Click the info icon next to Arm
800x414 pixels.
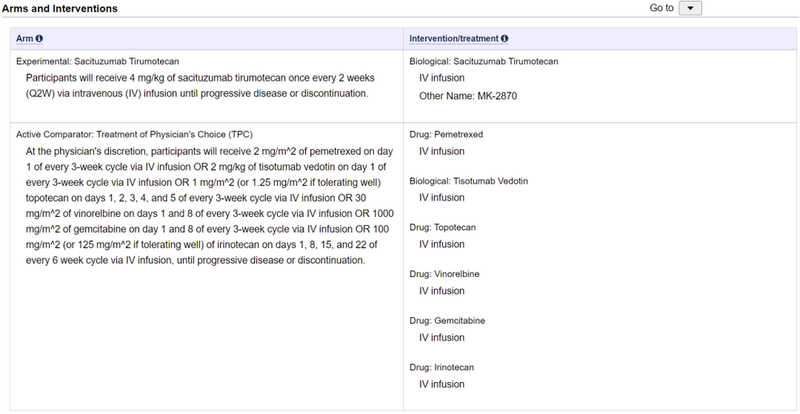coord(40,39)
